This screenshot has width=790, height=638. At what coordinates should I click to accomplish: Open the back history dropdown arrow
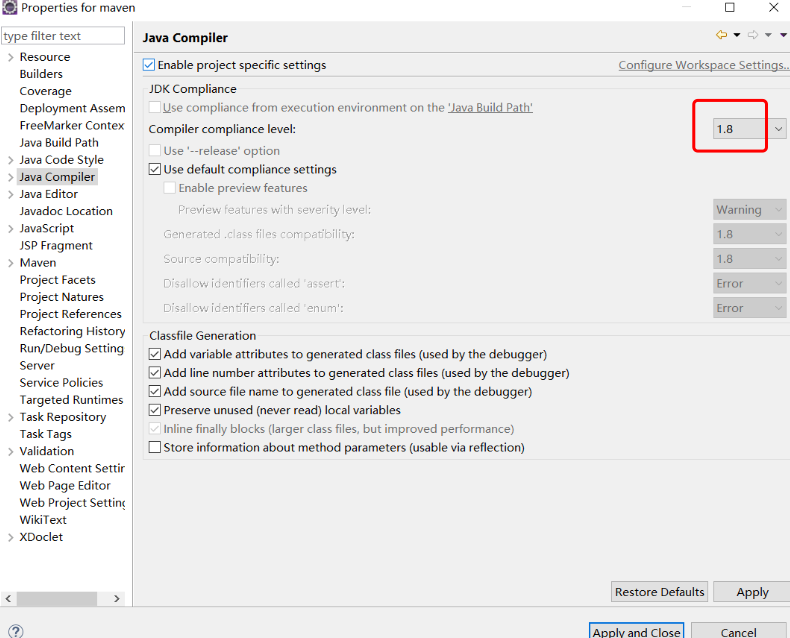click(x=737, y=35)
